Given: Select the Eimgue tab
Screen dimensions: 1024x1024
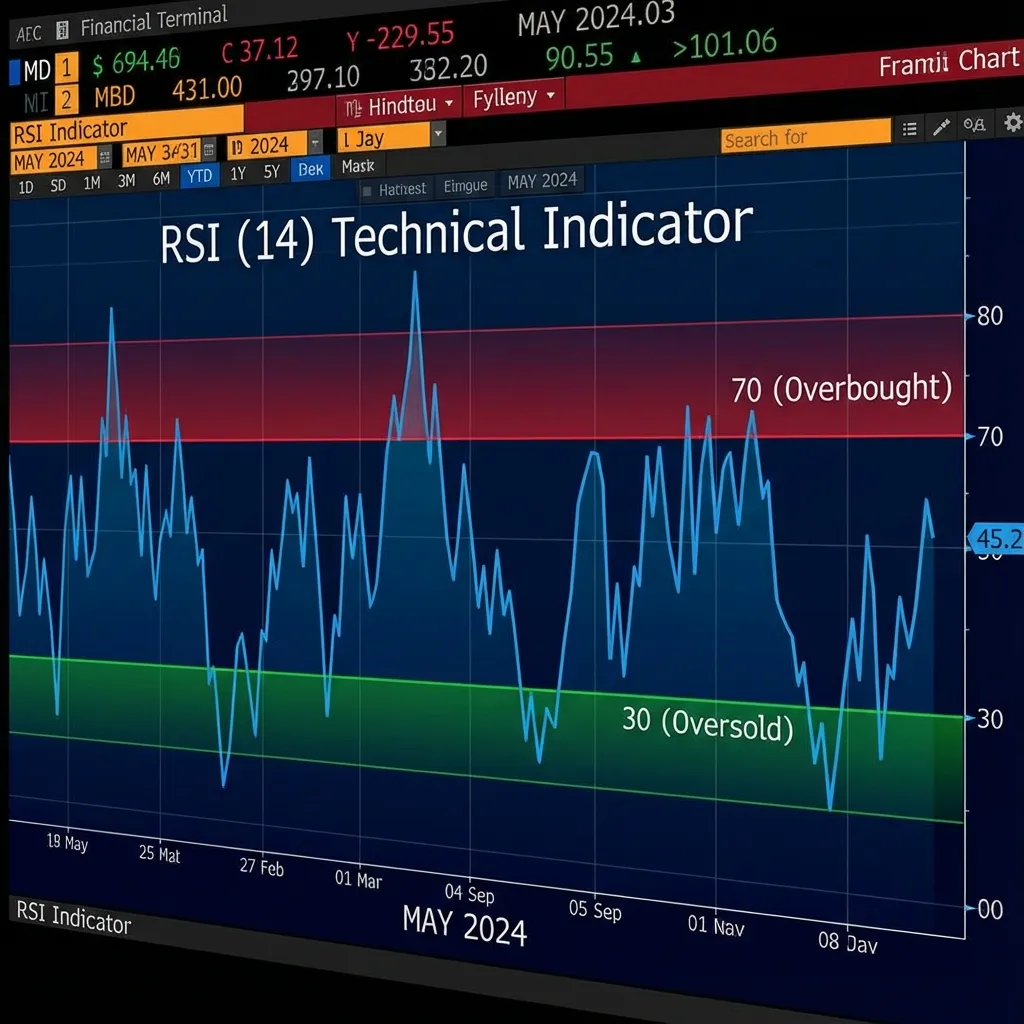Looking at the screenshot, I should click(x=466, y=186).
